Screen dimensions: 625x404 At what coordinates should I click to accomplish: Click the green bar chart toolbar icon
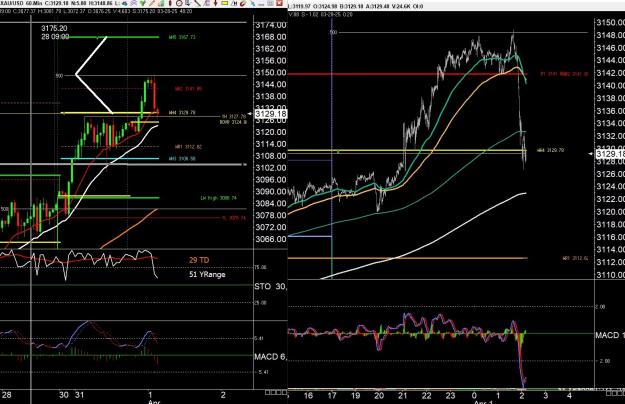(x=161, y=3)
